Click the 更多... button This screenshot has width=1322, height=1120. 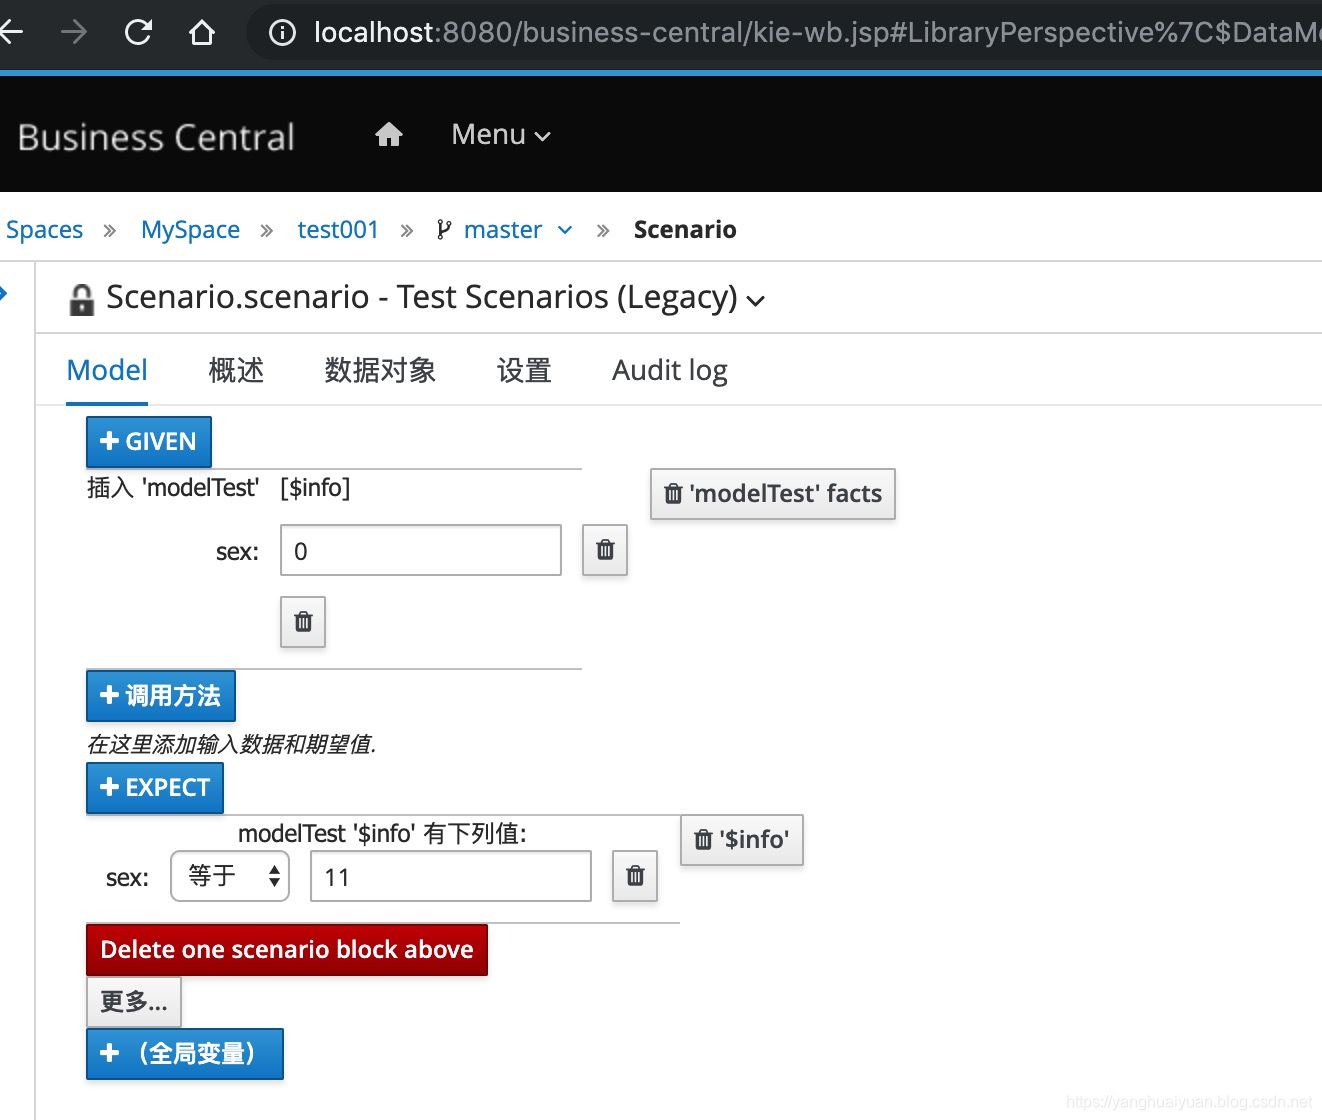(x=134, y=1002)
